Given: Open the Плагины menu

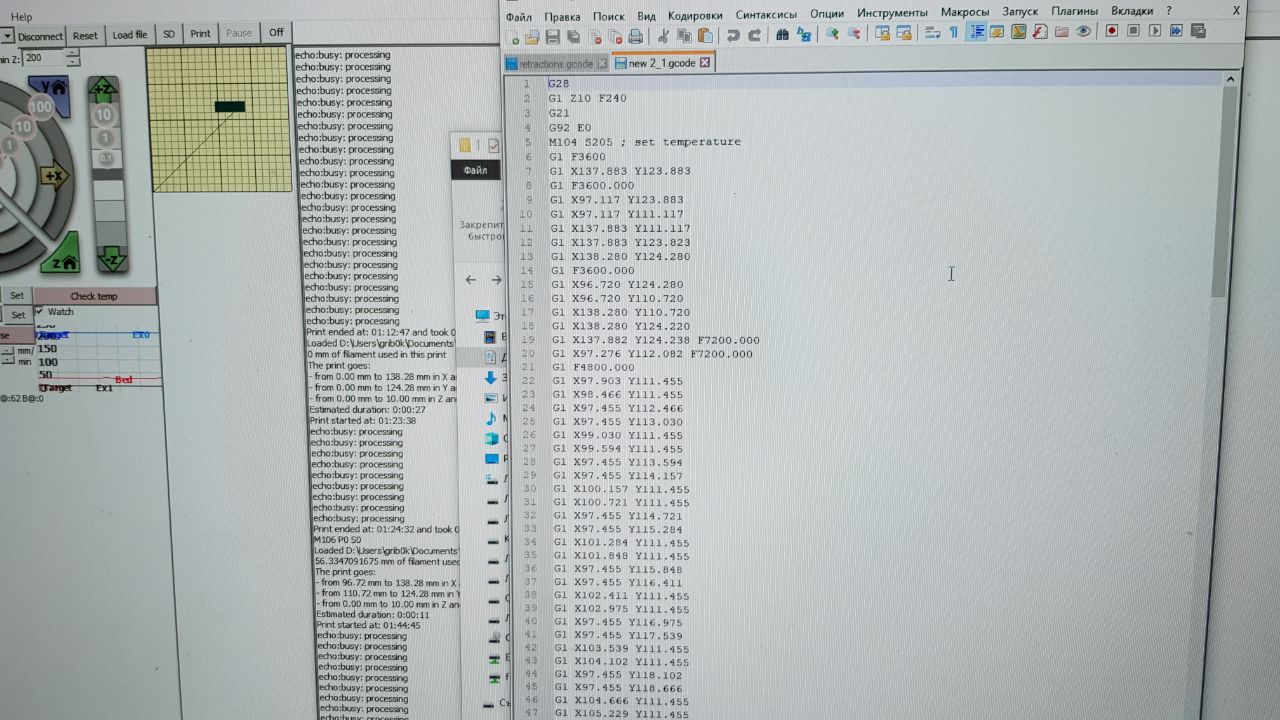Looking at the screenshot, I should 1074,11.
